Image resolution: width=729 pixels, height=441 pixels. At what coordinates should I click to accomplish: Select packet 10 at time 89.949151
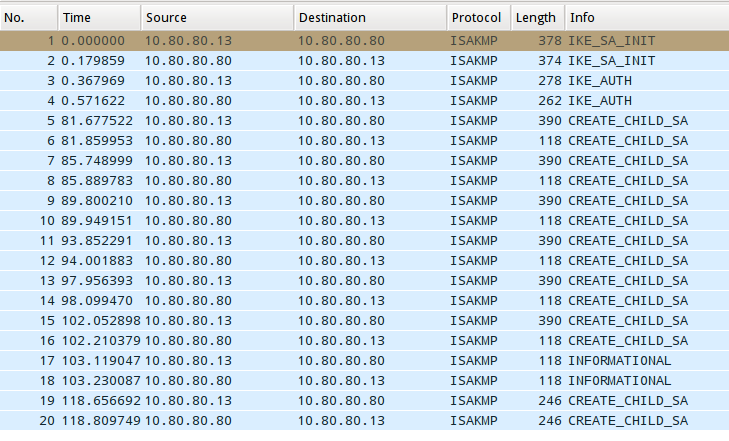(364, 221)
